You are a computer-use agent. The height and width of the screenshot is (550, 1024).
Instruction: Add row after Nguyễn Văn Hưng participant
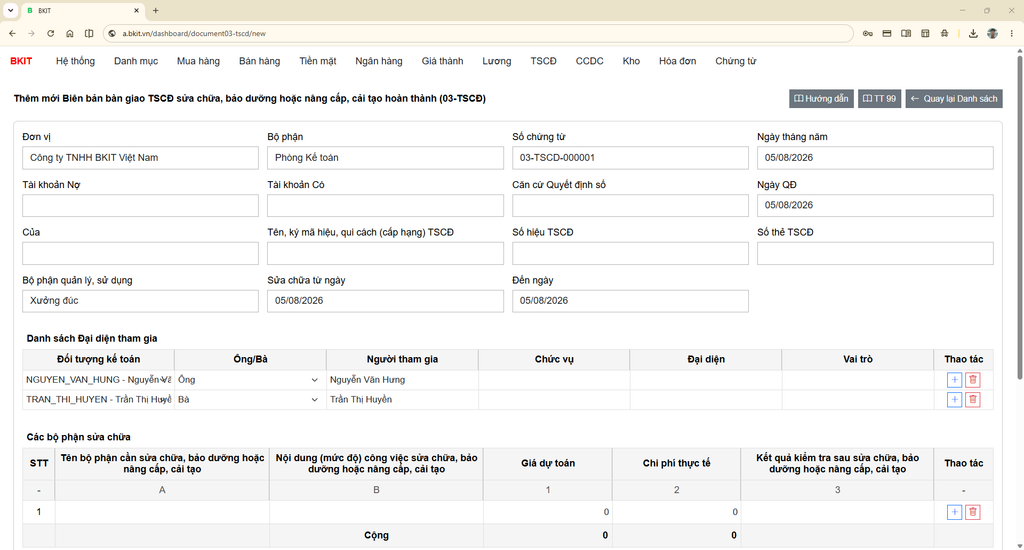[x=954, y=380]
